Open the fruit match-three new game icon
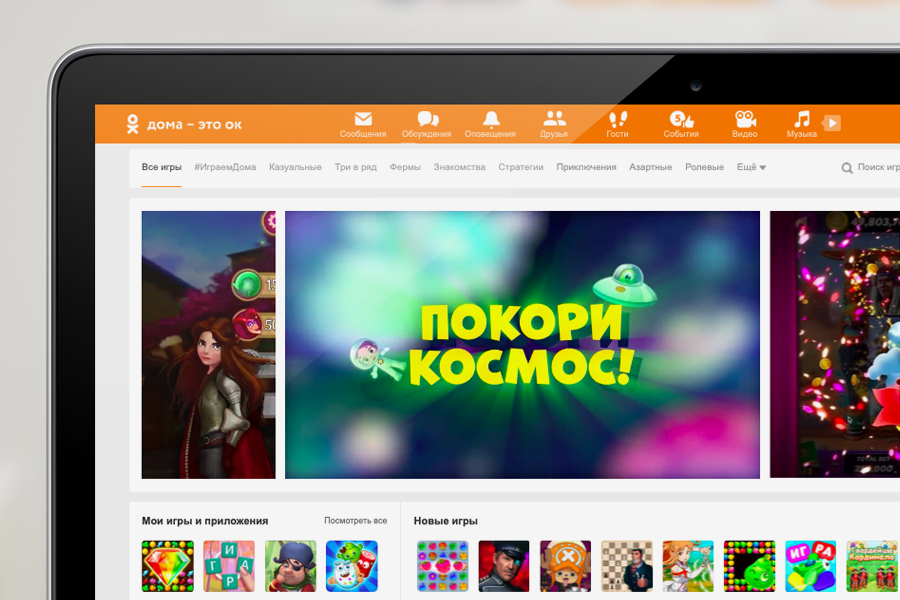This screenshot has width=900, height=600. click(x=443, y=566)
